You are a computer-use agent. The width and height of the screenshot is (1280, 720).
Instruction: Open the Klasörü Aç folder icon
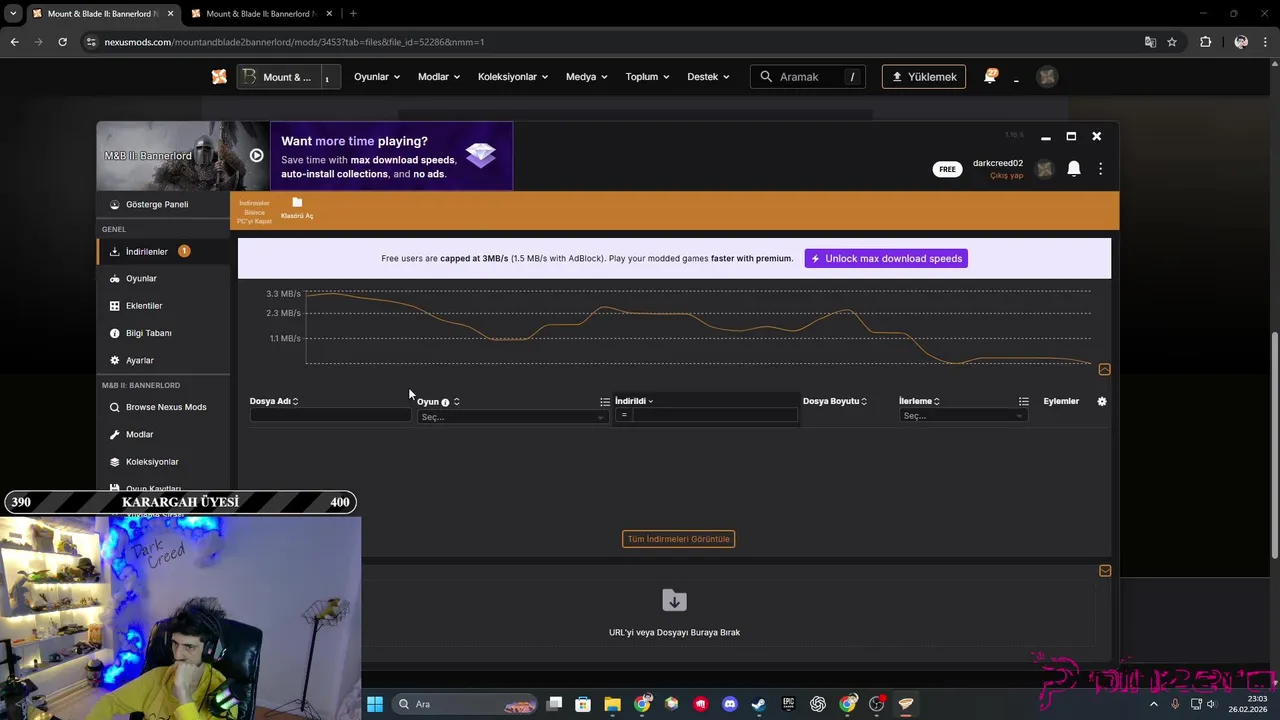(x=297, y=208)
